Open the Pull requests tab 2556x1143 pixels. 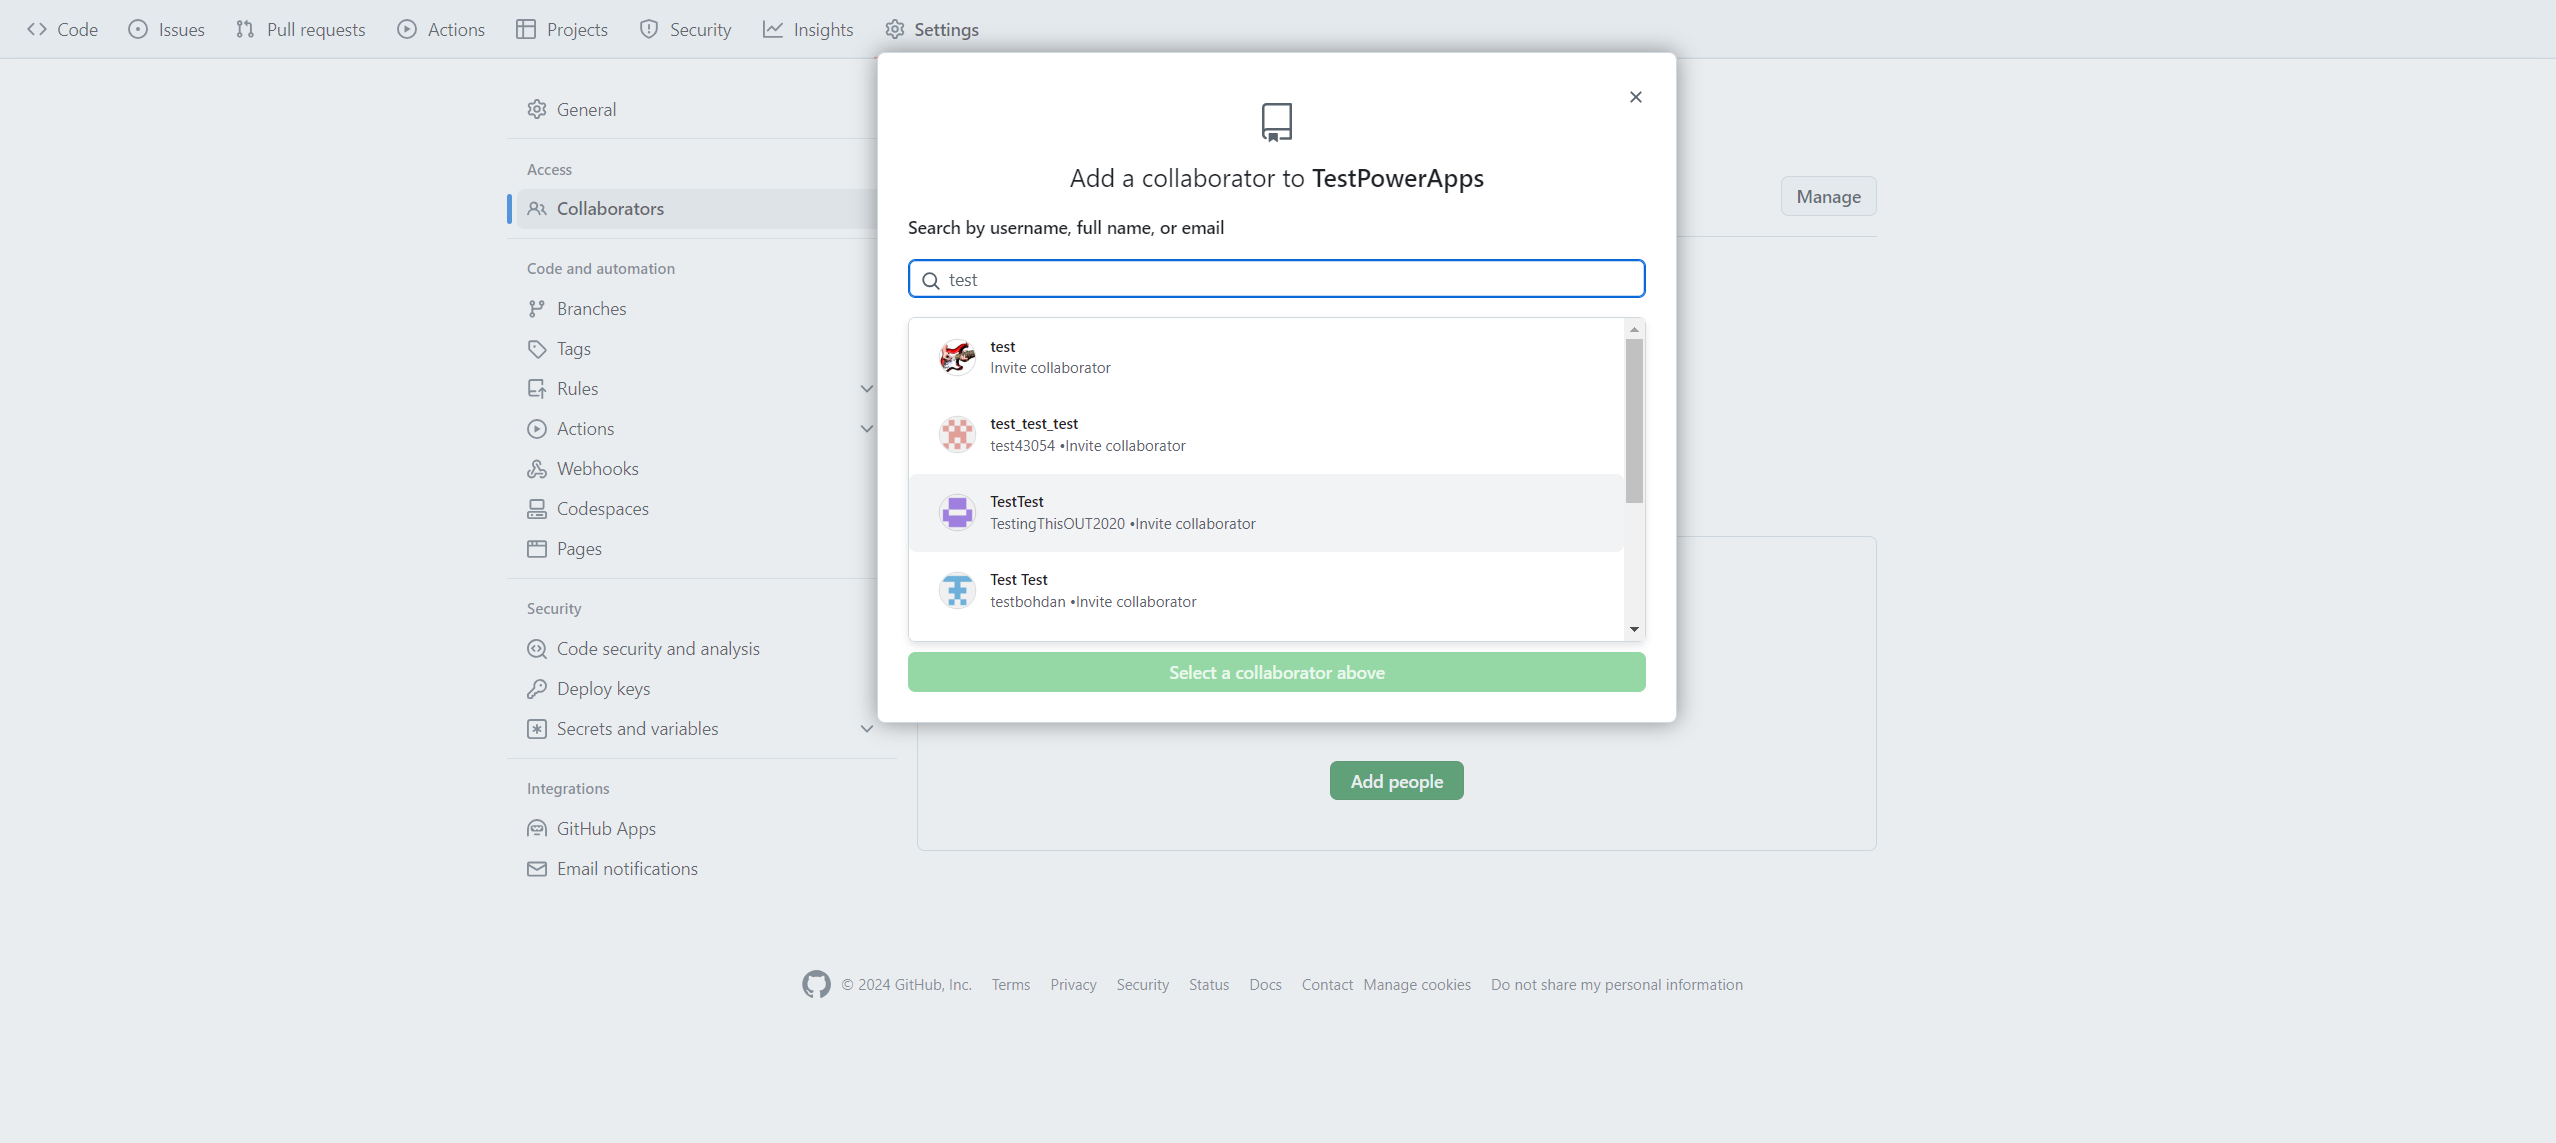(300, 29)
